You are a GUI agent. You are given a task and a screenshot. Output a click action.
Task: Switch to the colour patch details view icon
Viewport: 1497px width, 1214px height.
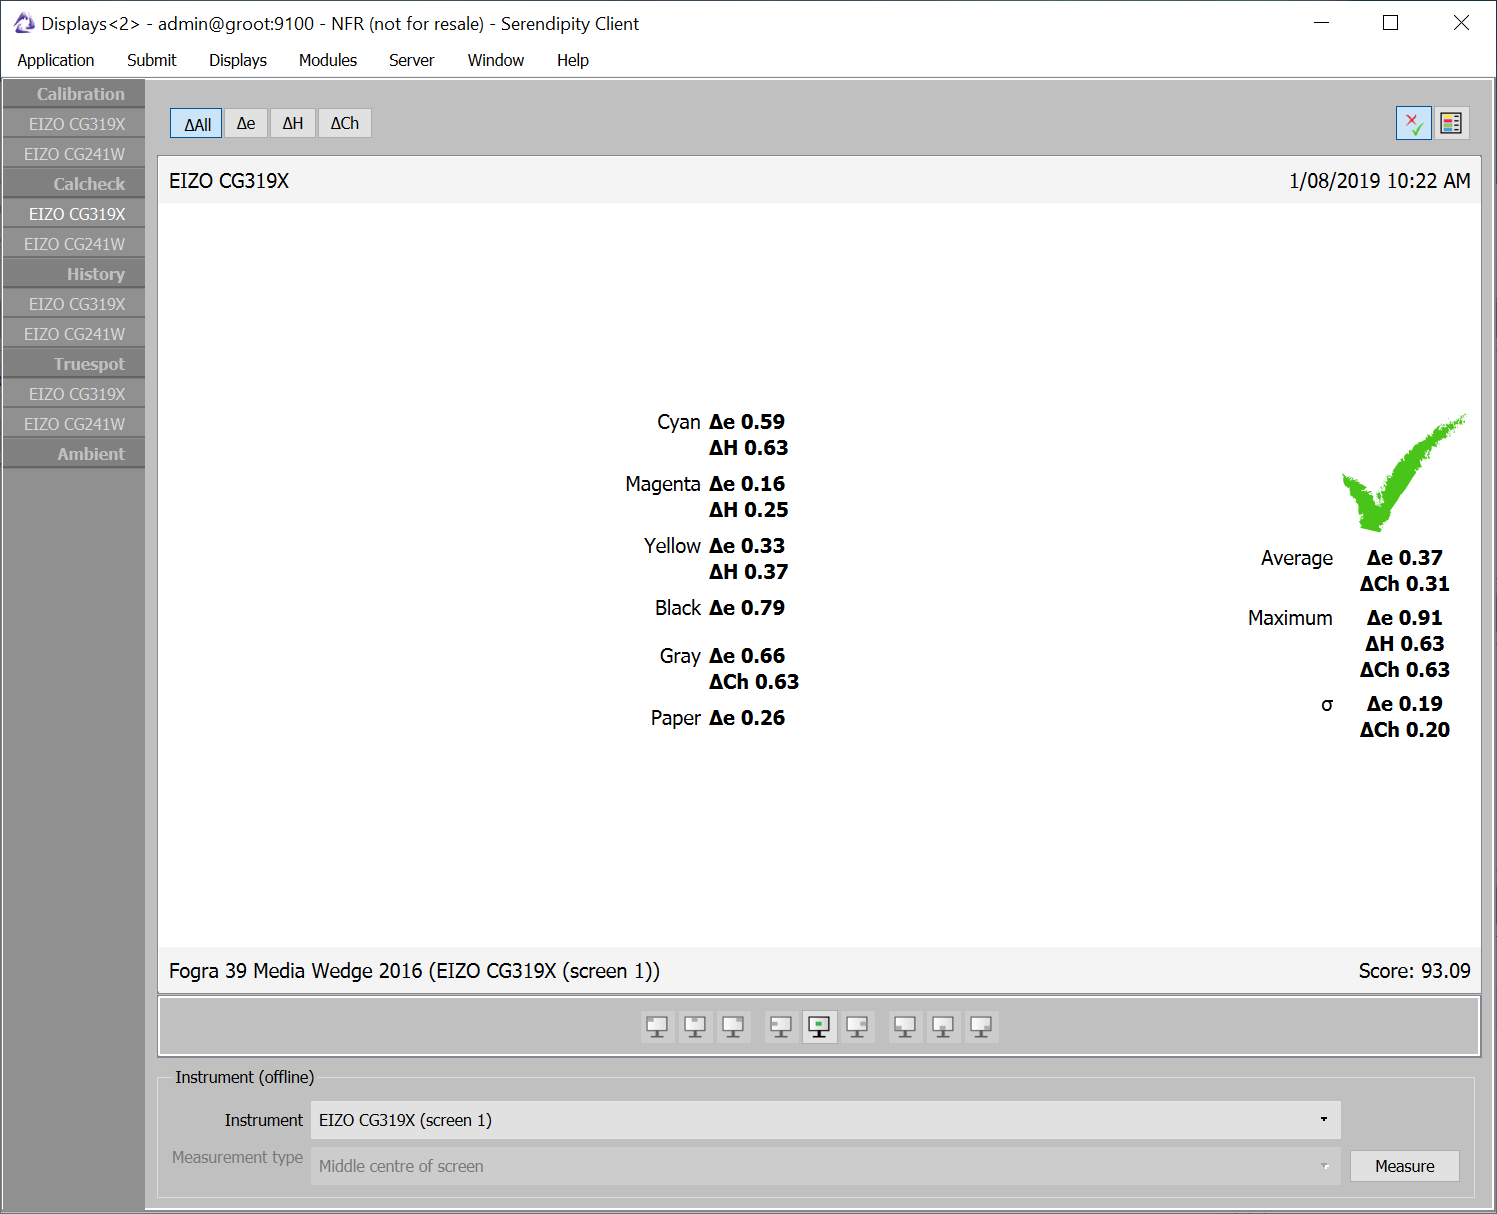tap(1451, 123)
